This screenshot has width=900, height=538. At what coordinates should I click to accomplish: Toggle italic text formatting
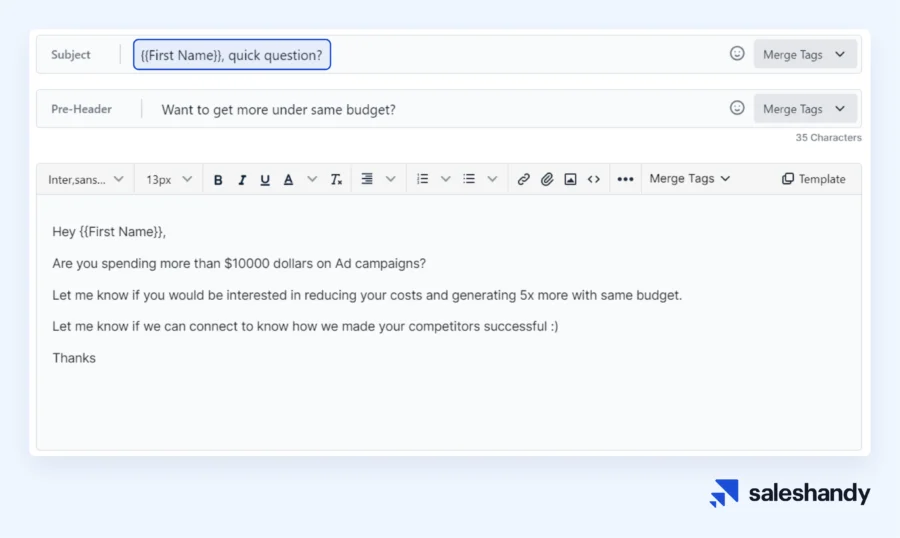(242, 180)
